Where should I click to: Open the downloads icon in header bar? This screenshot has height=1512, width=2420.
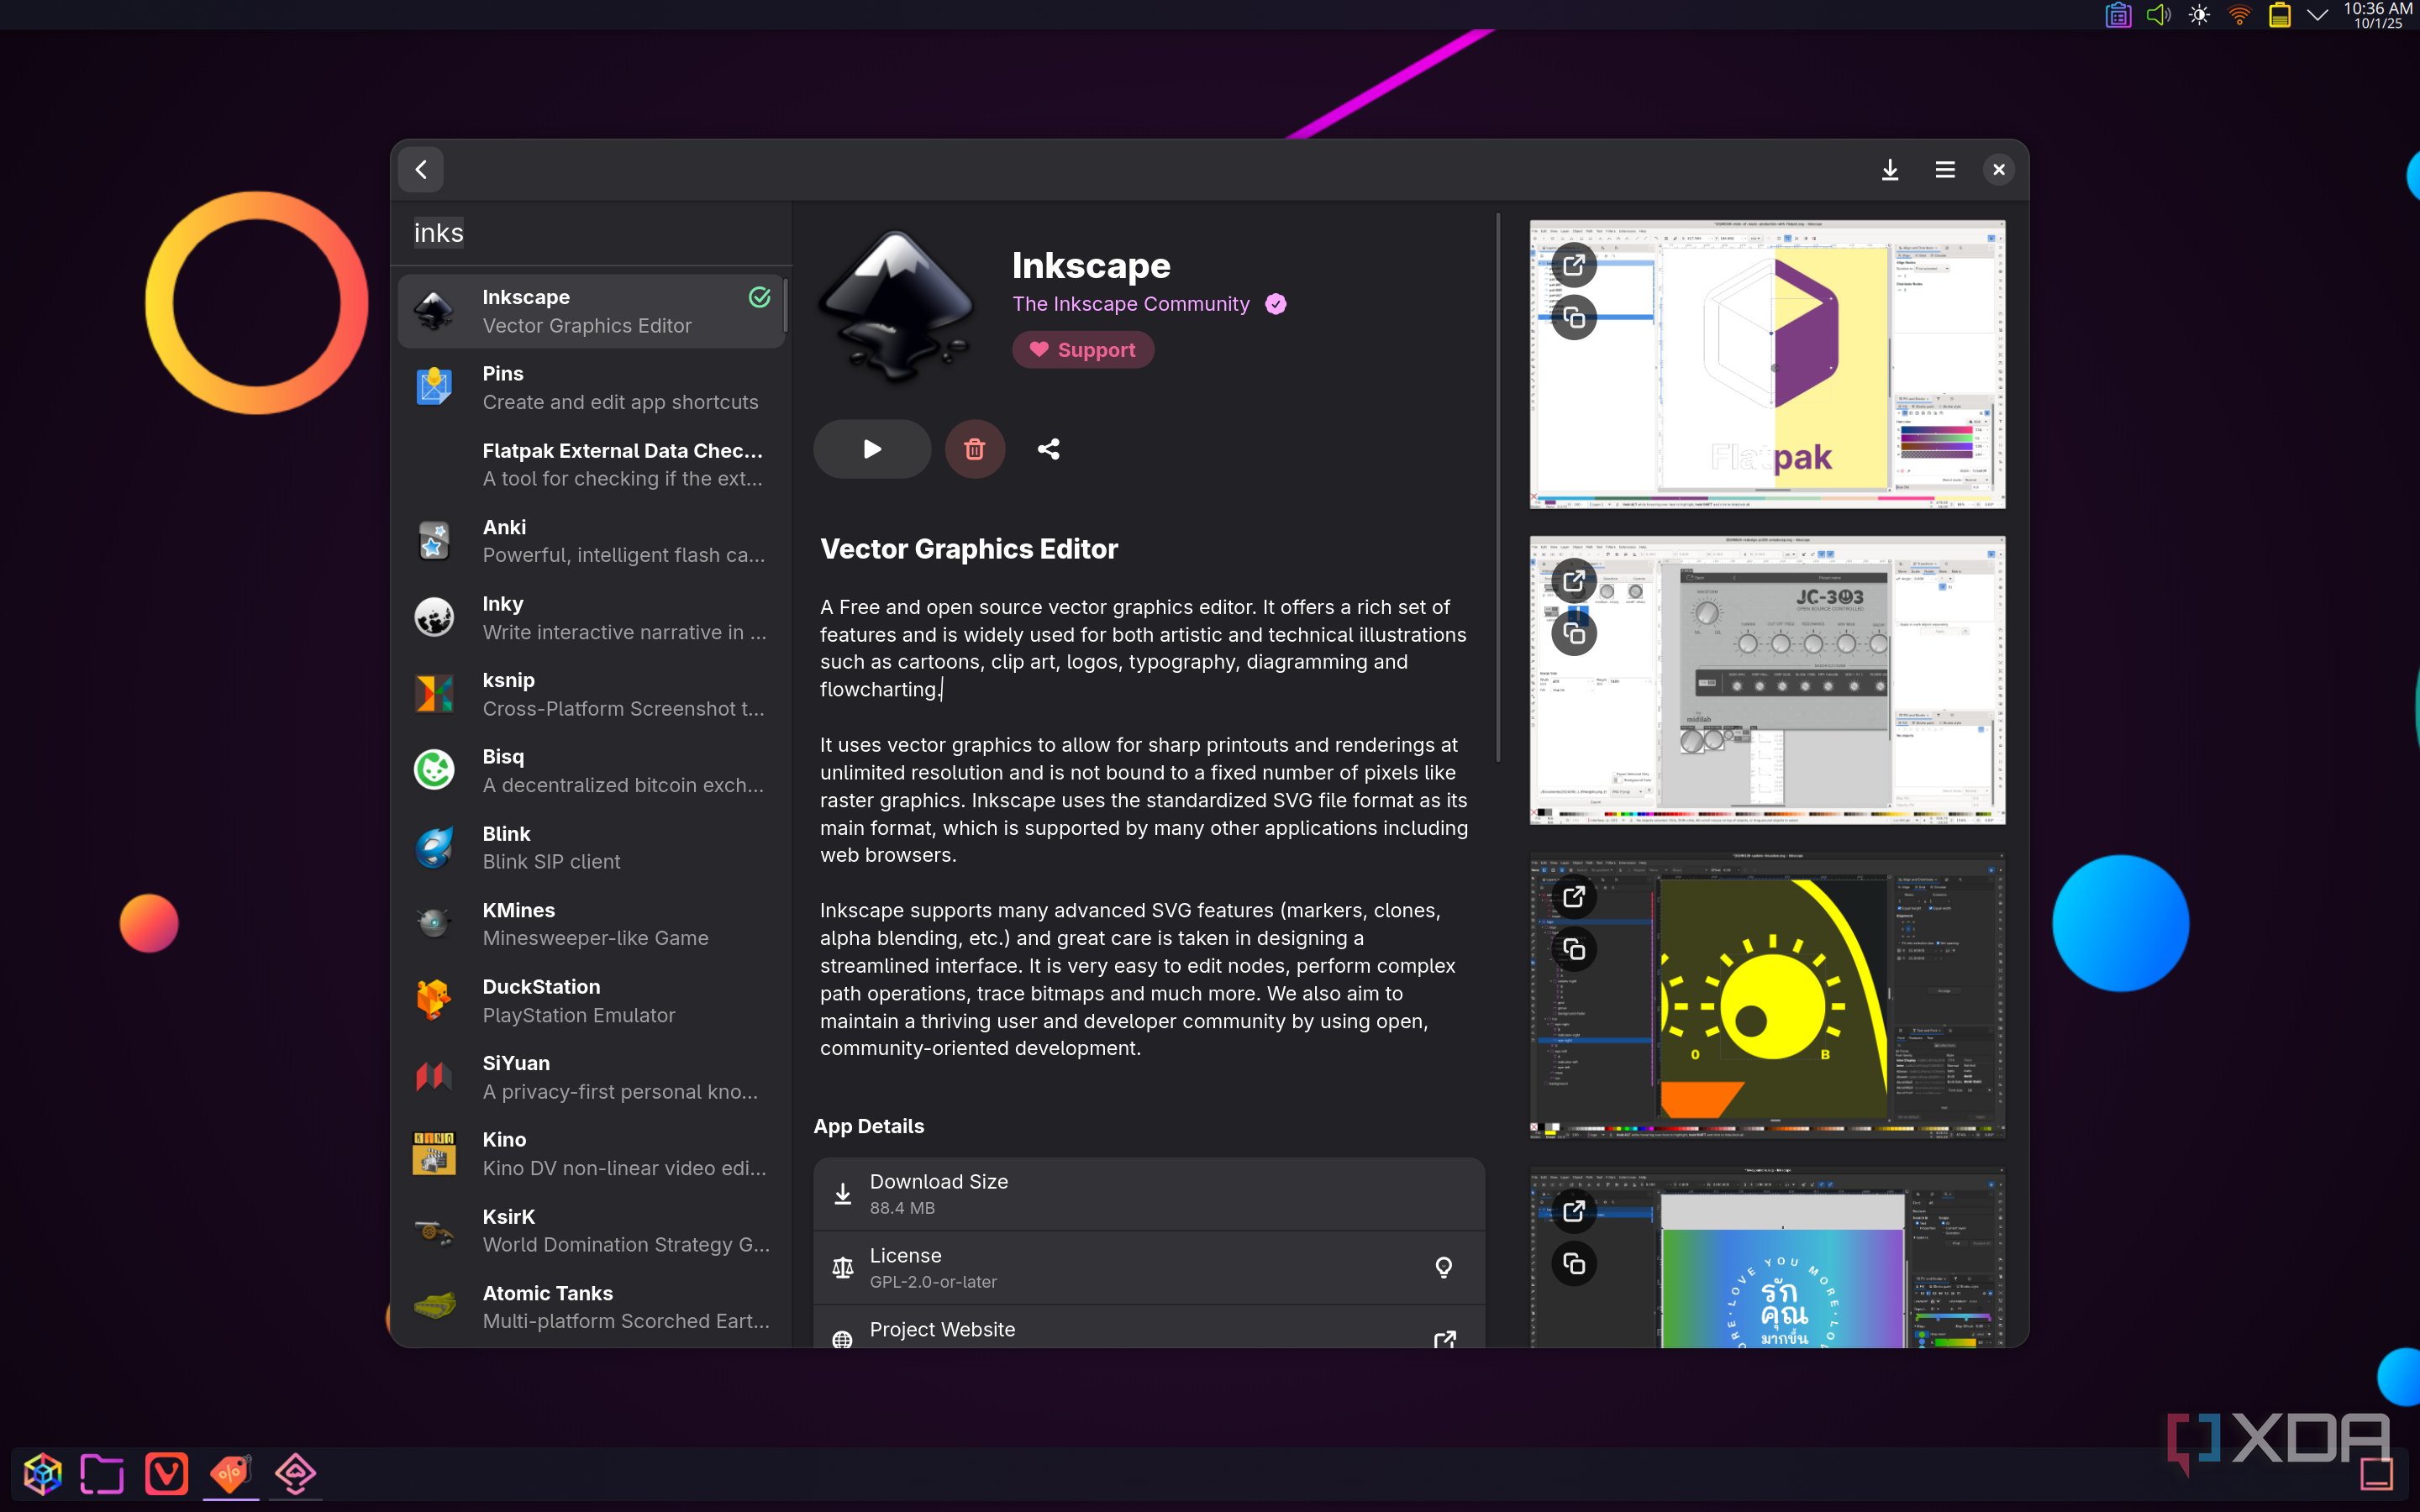pos(1889,170)
